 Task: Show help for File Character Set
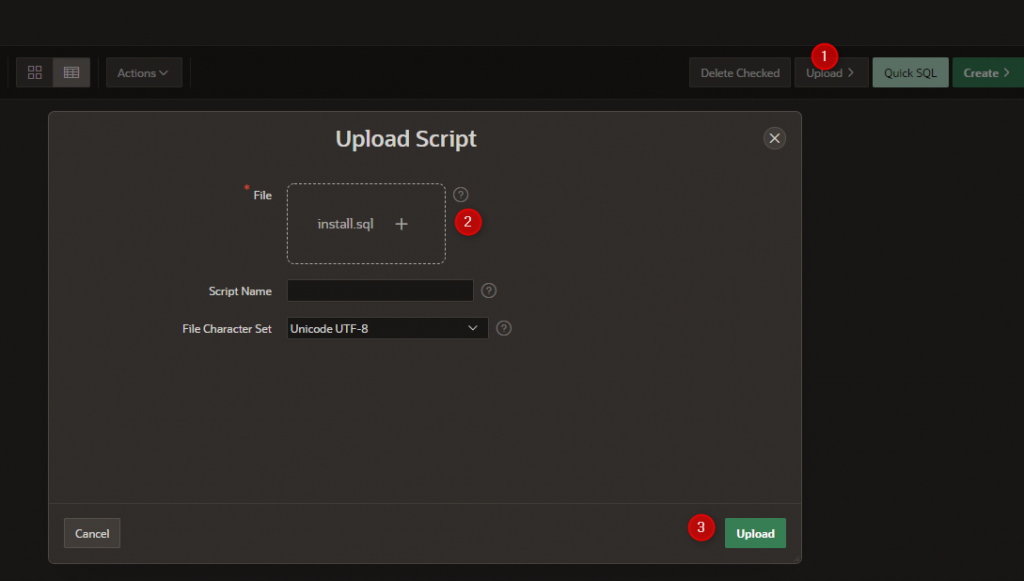click(504, 328)
